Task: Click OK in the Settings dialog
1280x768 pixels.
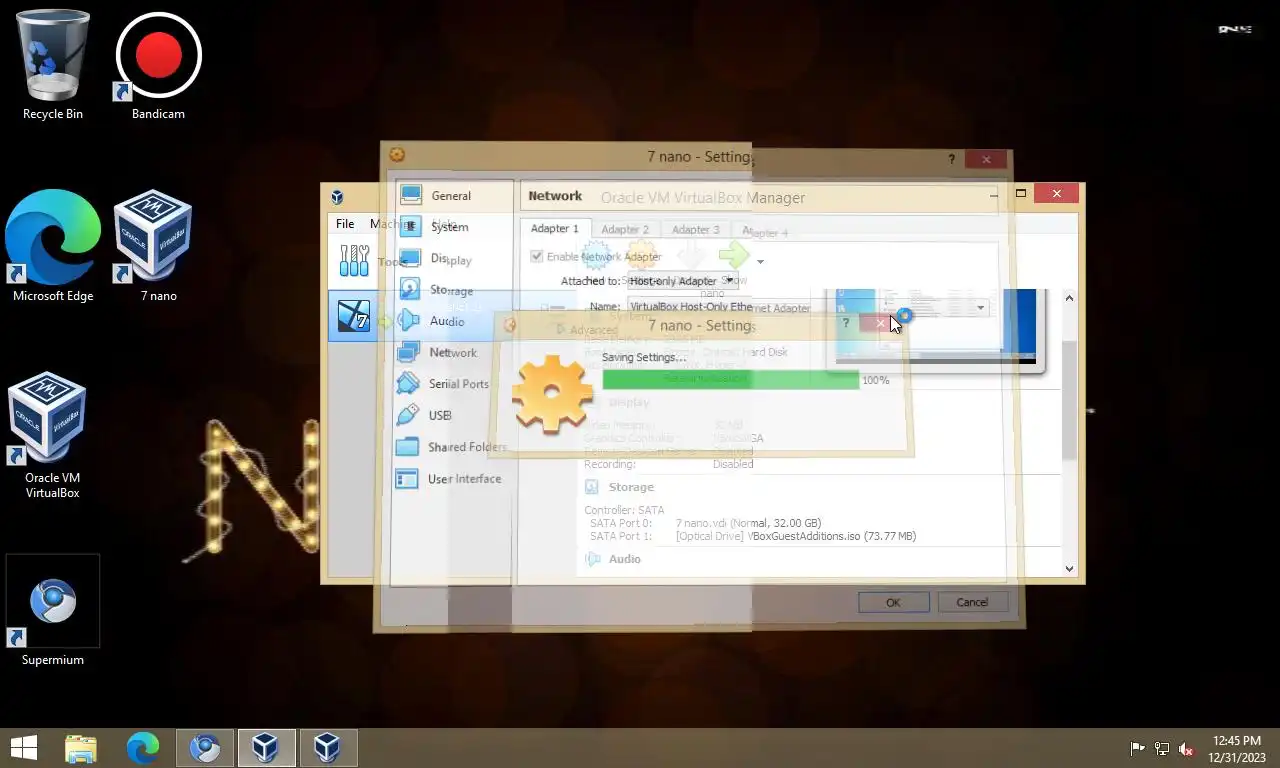Action: (x=893, y=602)
